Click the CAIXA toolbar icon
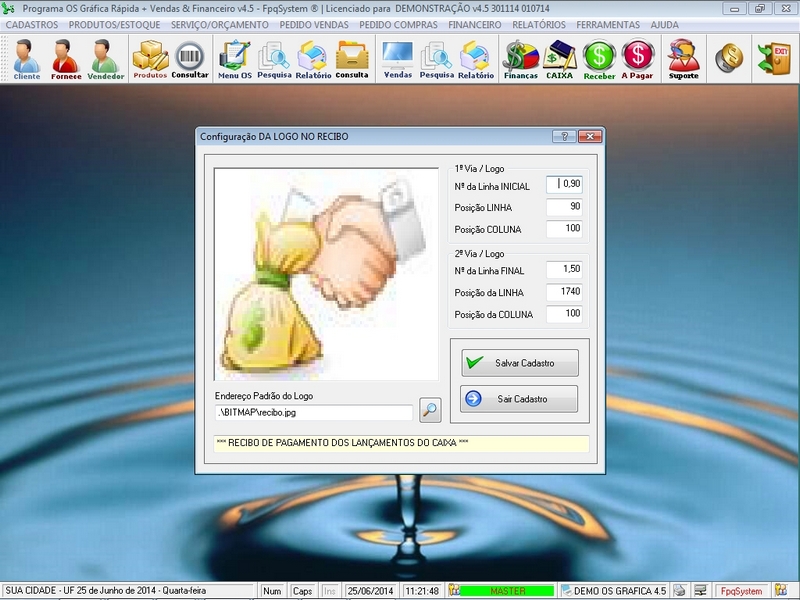The width and height of the screenshot is (800, 600). point(559,59)
